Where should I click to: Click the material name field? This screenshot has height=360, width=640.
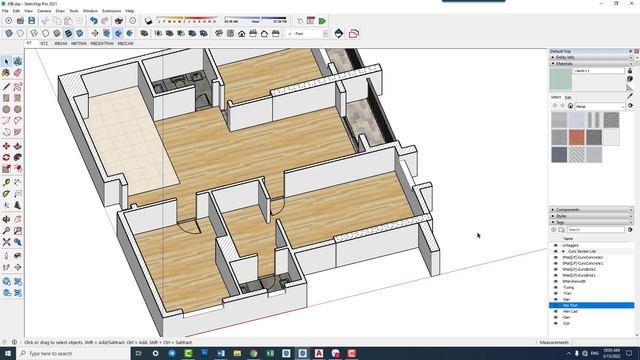(x=599, y=71)
